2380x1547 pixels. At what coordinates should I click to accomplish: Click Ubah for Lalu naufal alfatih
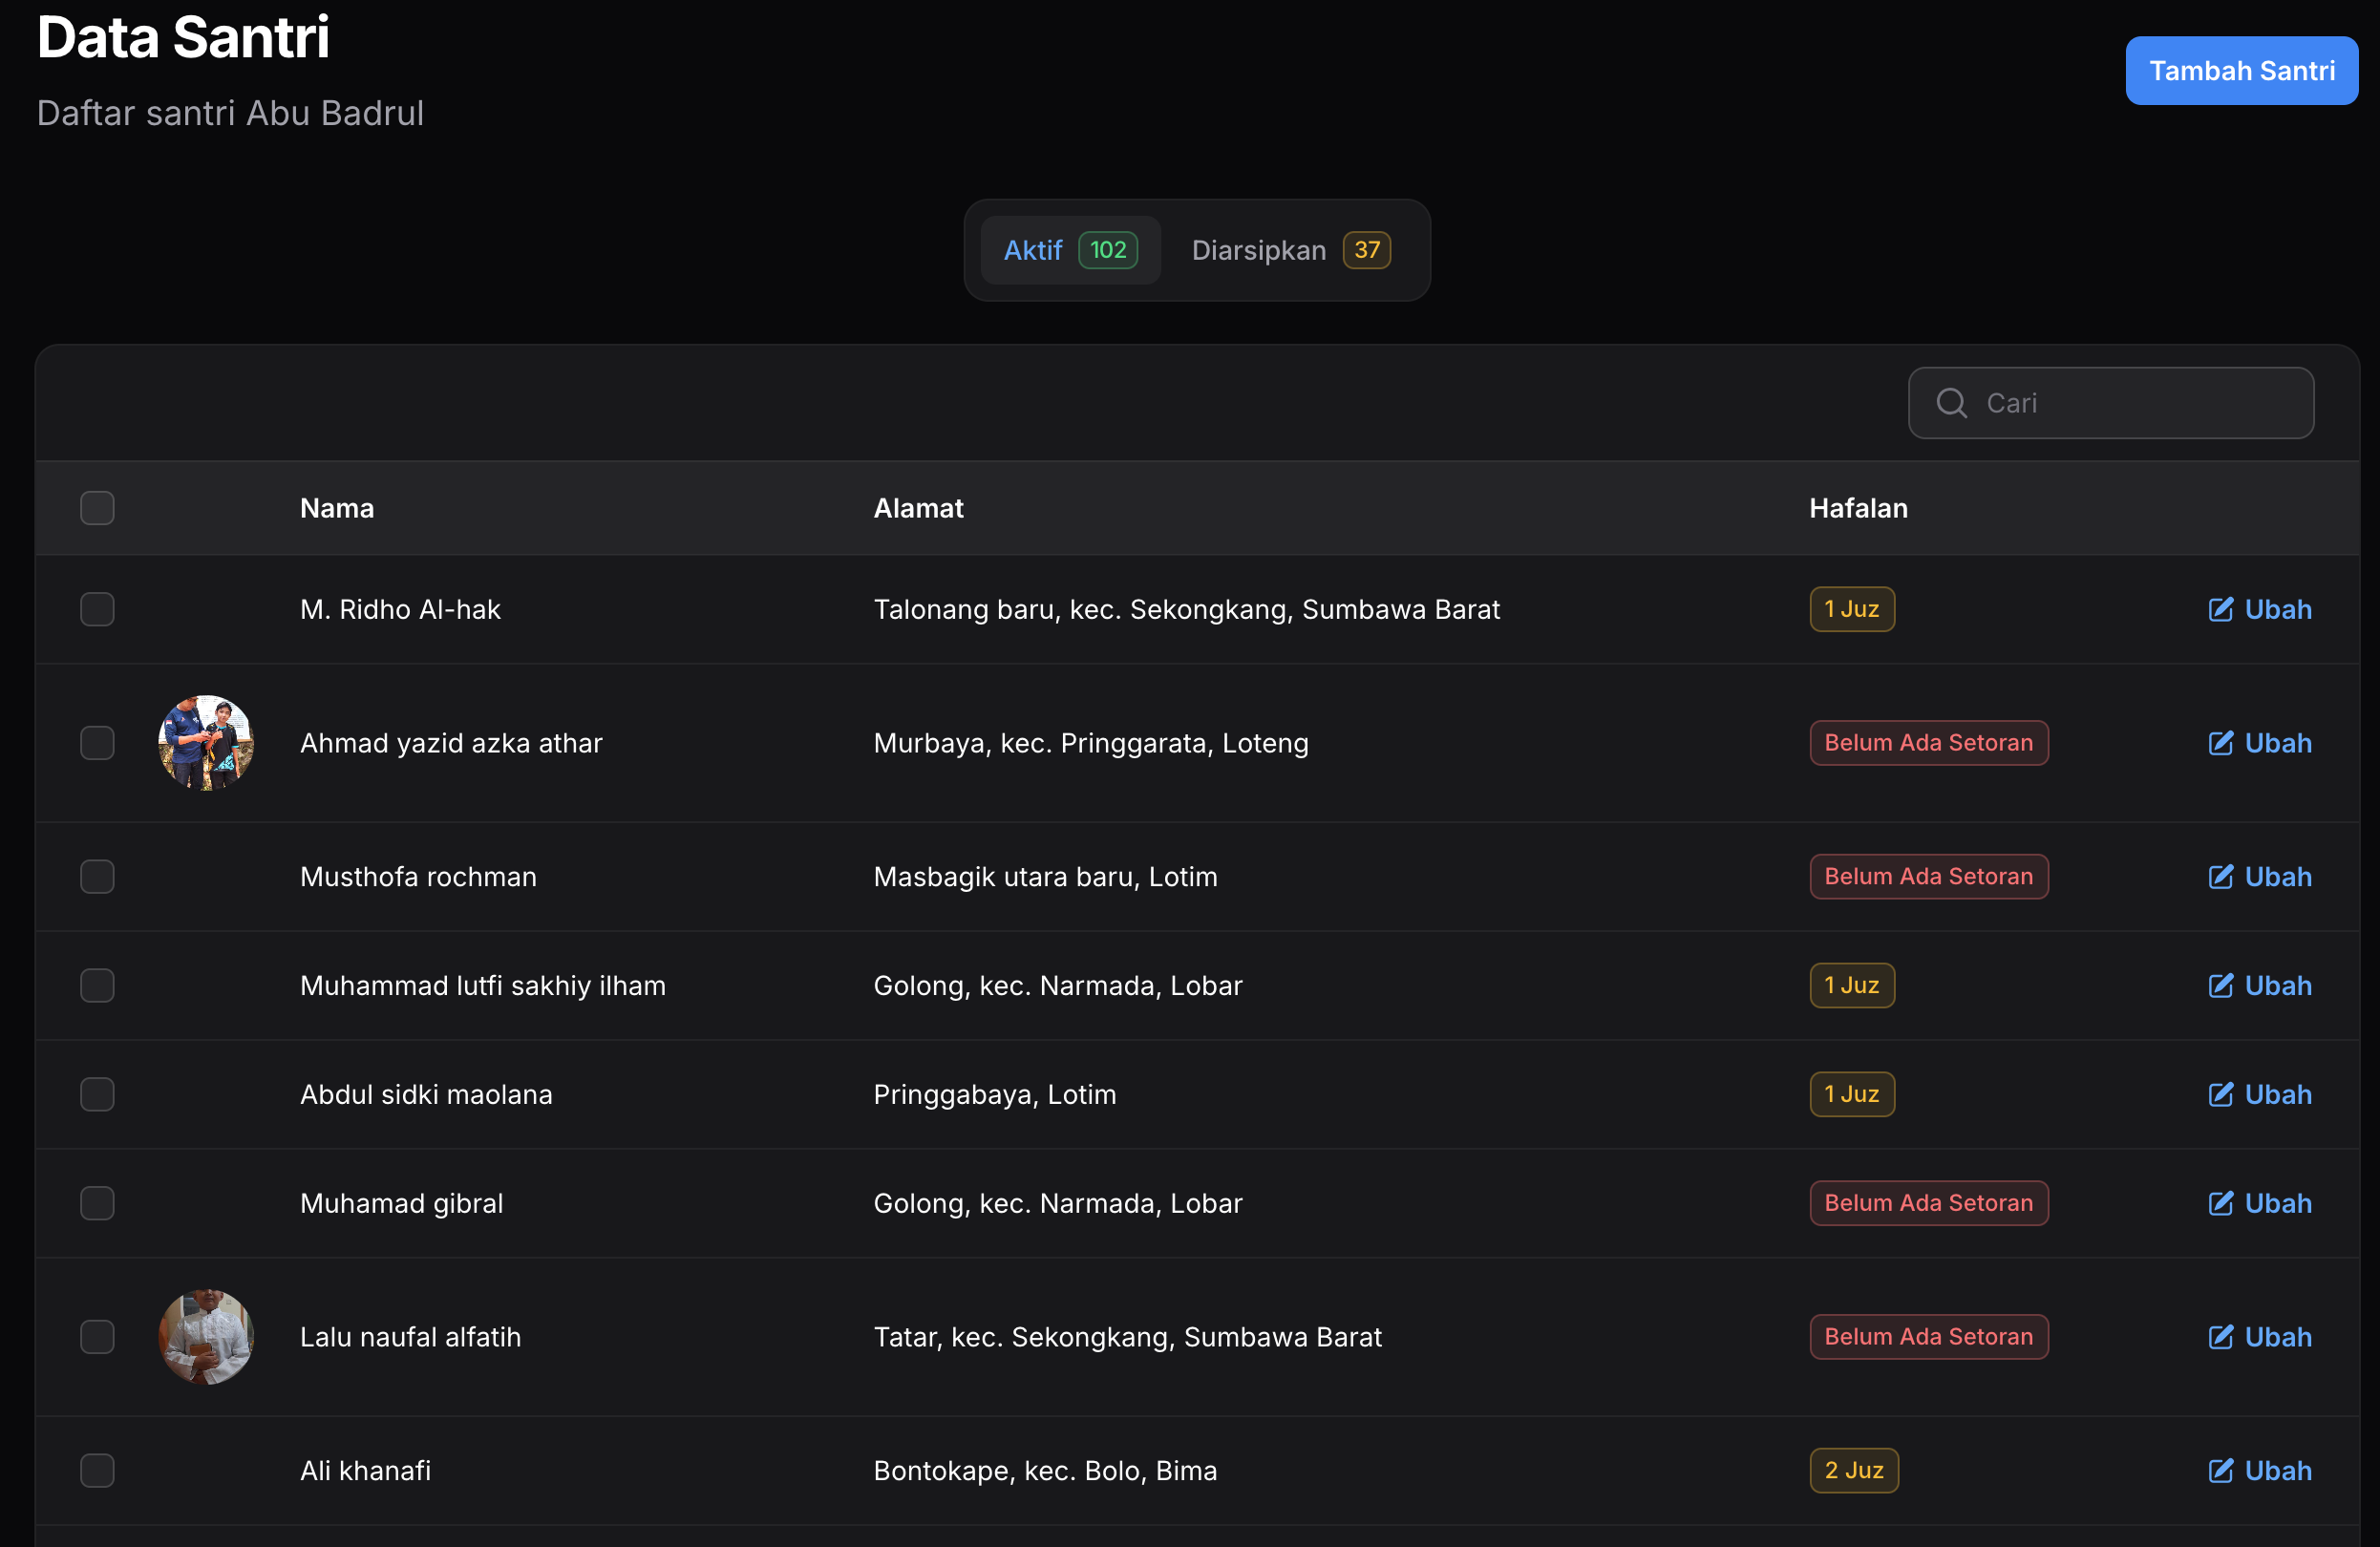coord(2259,1337)
